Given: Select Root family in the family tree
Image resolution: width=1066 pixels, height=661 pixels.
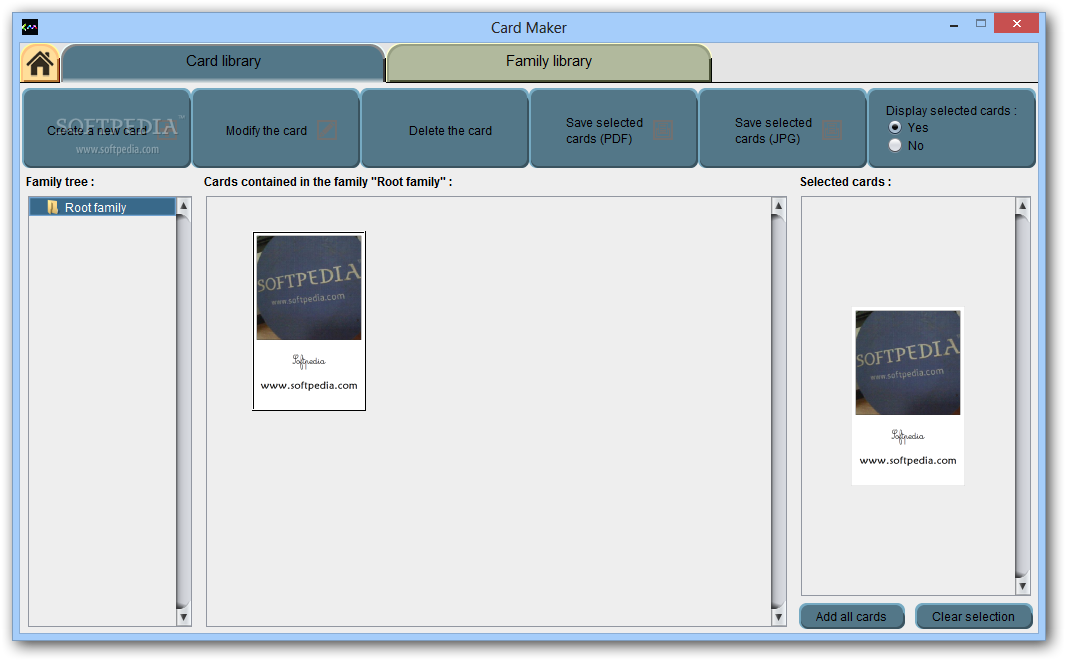Looking at the screenshot, I should [x=102, y=207].
